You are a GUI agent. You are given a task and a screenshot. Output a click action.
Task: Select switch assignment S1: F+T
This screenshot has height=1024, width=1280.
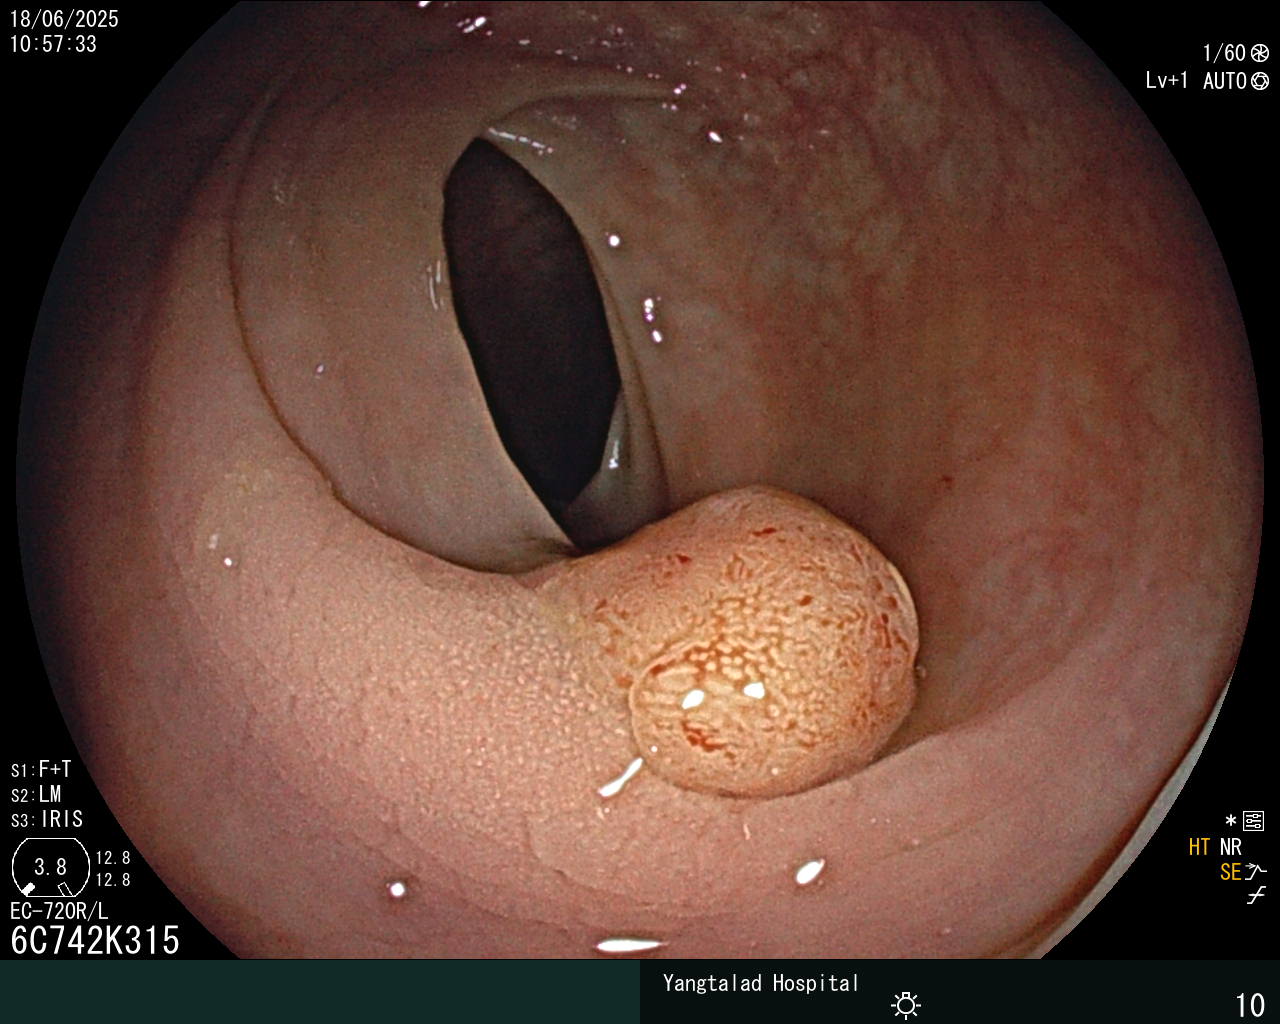coord(41,770)
